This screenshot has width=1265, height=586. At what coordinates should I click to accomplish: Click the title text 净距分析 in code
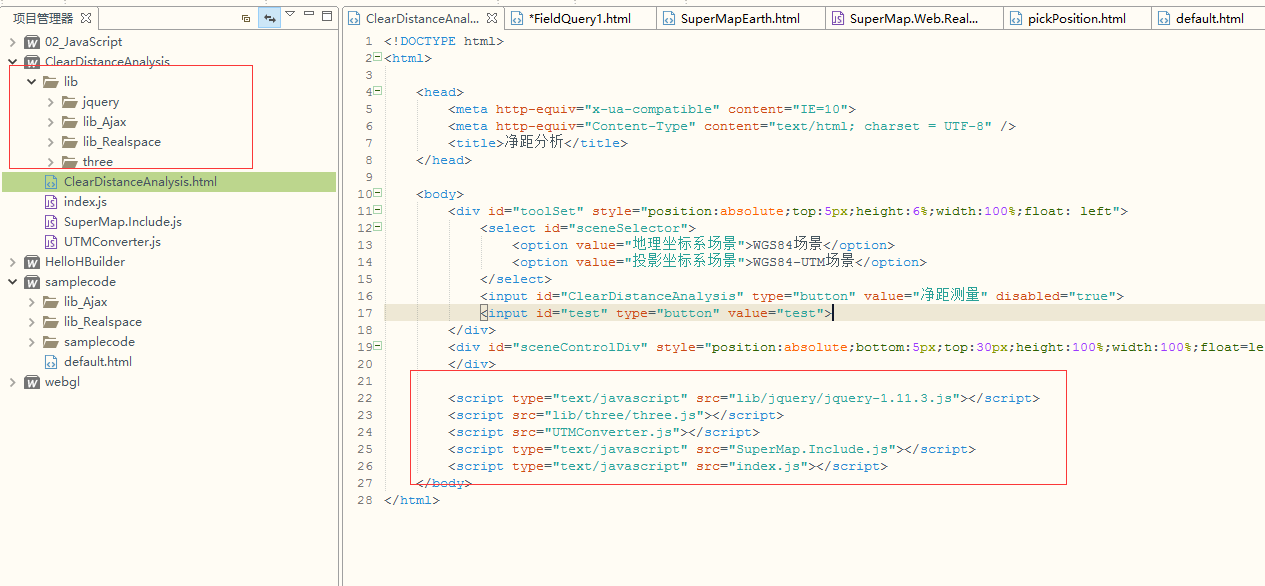pyautogui.click(x=534, y=143)
